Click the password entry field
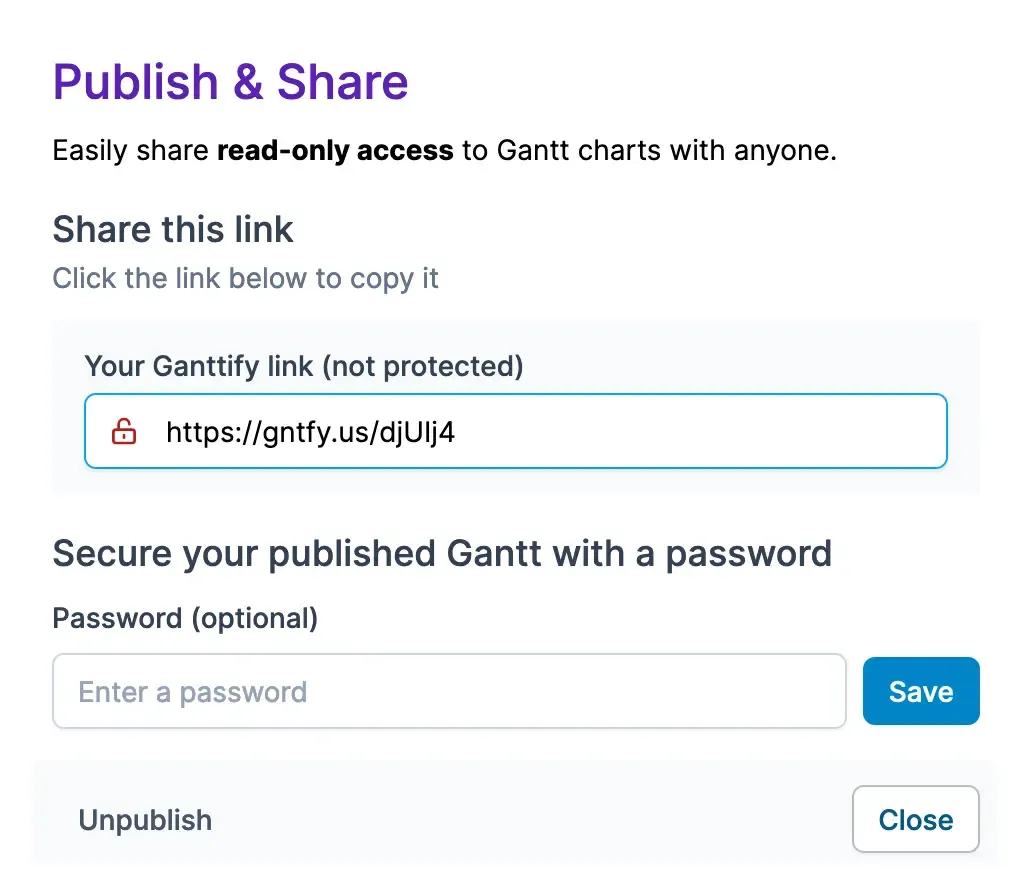Viewport: 1030px width, 896px height. [450, 691]
